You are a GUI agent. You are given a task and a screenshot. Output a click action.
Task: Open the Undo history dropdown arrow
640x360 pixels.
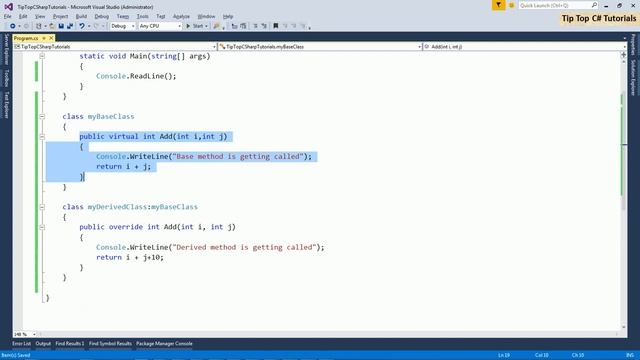(x=89, y=26)
